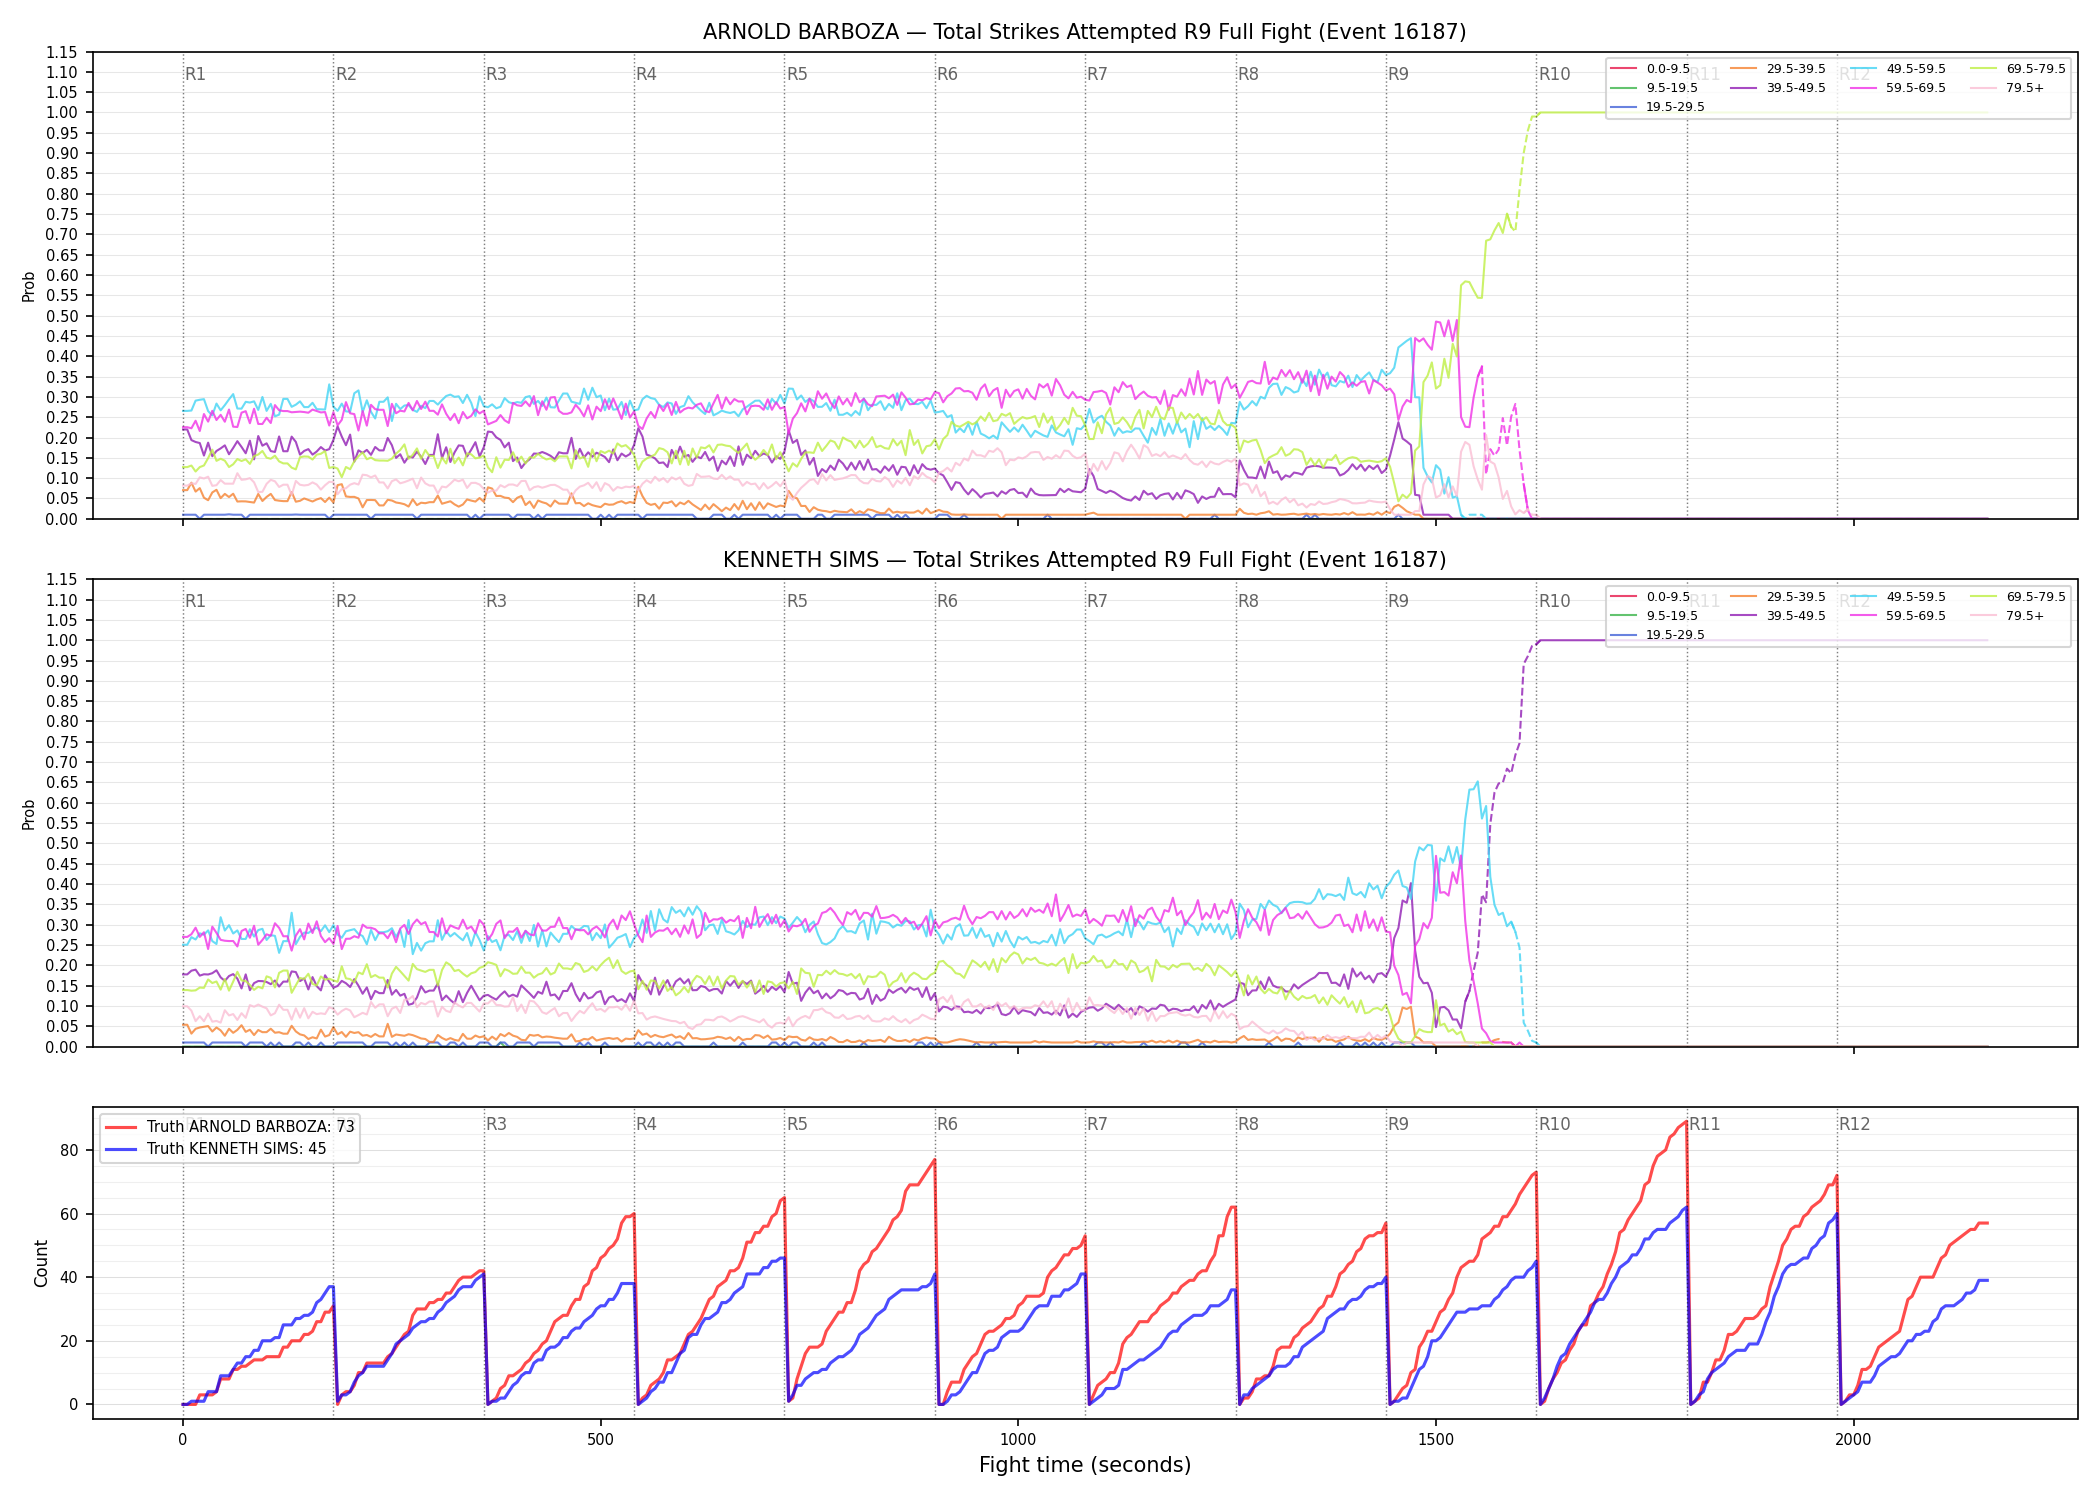Click the Truth ARNOLD BARBOZA: 73 legend entry
The height and width of the screenshot is (1500, 2100).
coord(230,1126)
